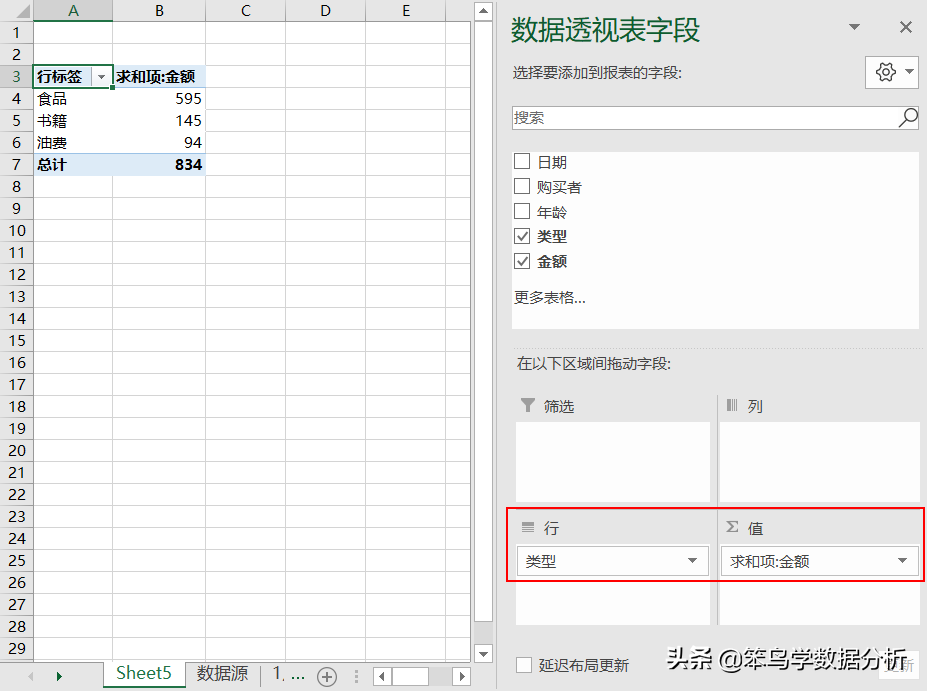Check the 年龄 field checkbox

(522, 211)
